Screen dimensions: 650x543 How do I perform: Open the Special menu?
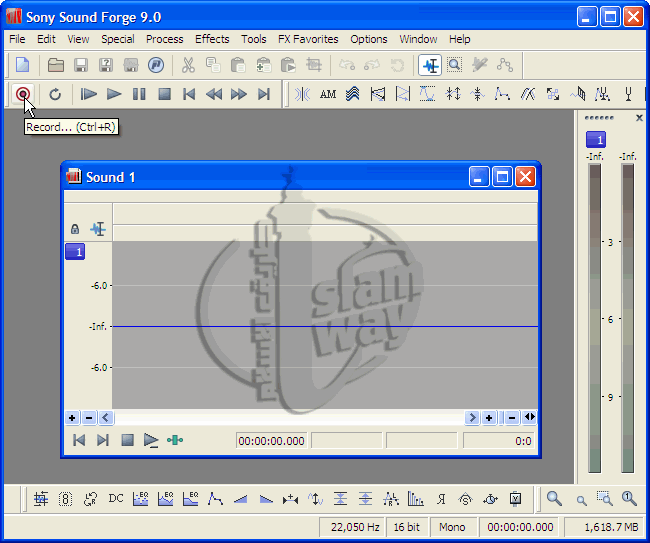click(x=118, y=39)
